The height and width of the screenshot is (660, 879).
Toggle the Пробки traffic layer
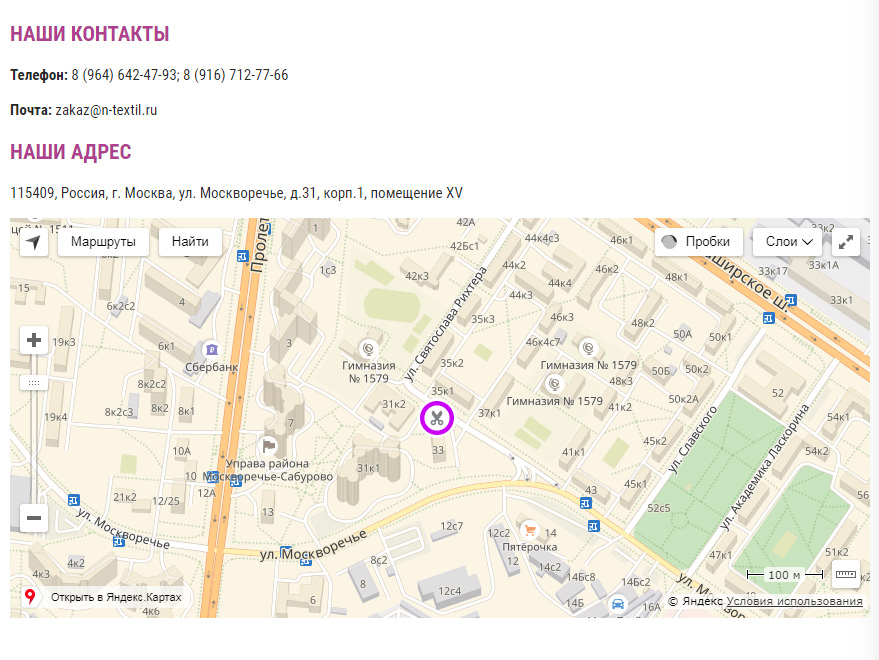coord(699,242)
